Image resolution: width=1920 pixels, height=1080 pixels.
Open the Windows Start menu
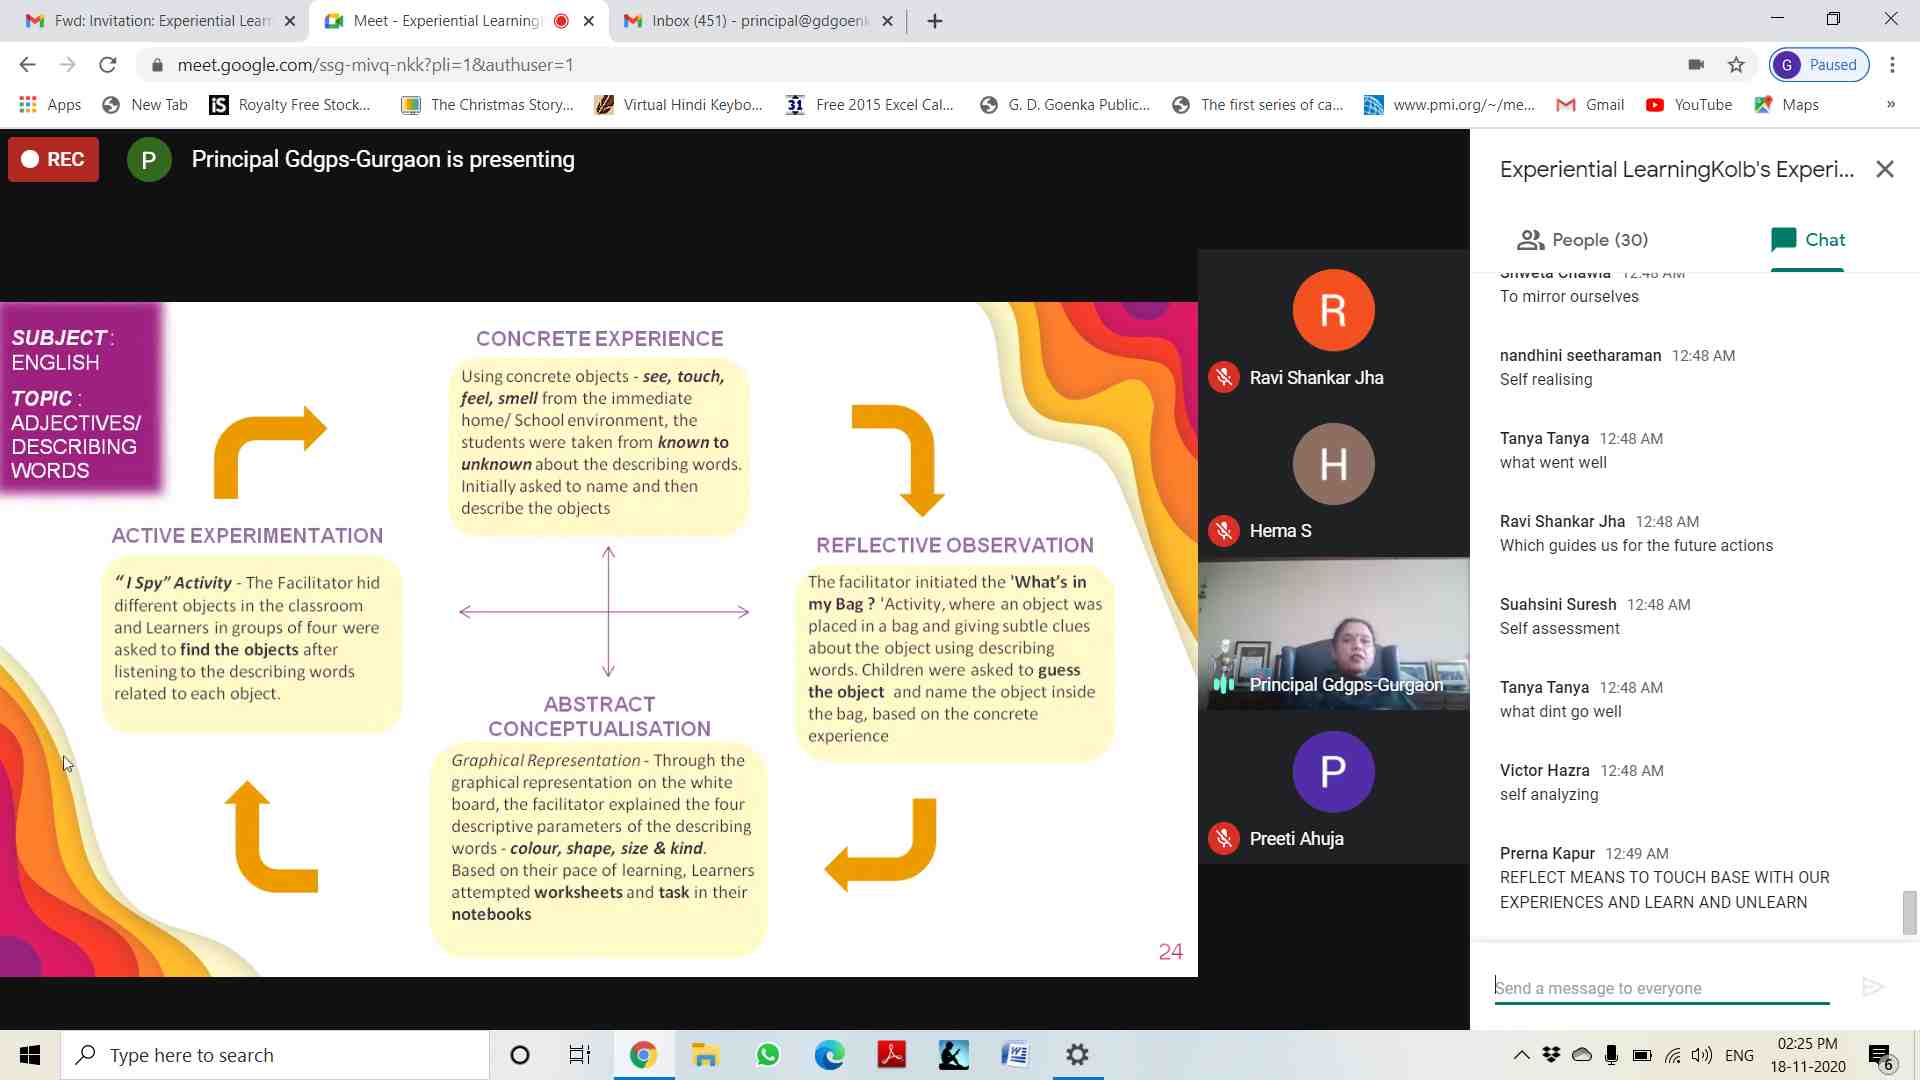[x=30, y=1055]
